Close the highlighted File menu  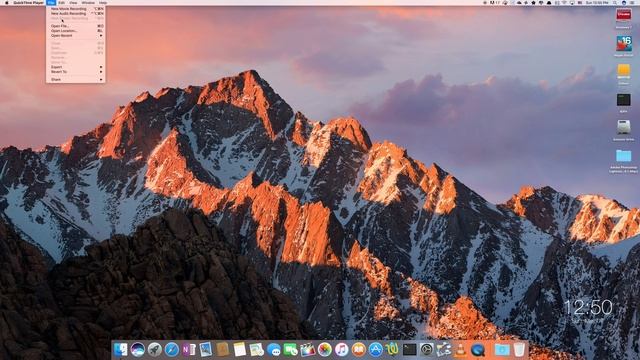pyautogui.click(x=51, y=2)
